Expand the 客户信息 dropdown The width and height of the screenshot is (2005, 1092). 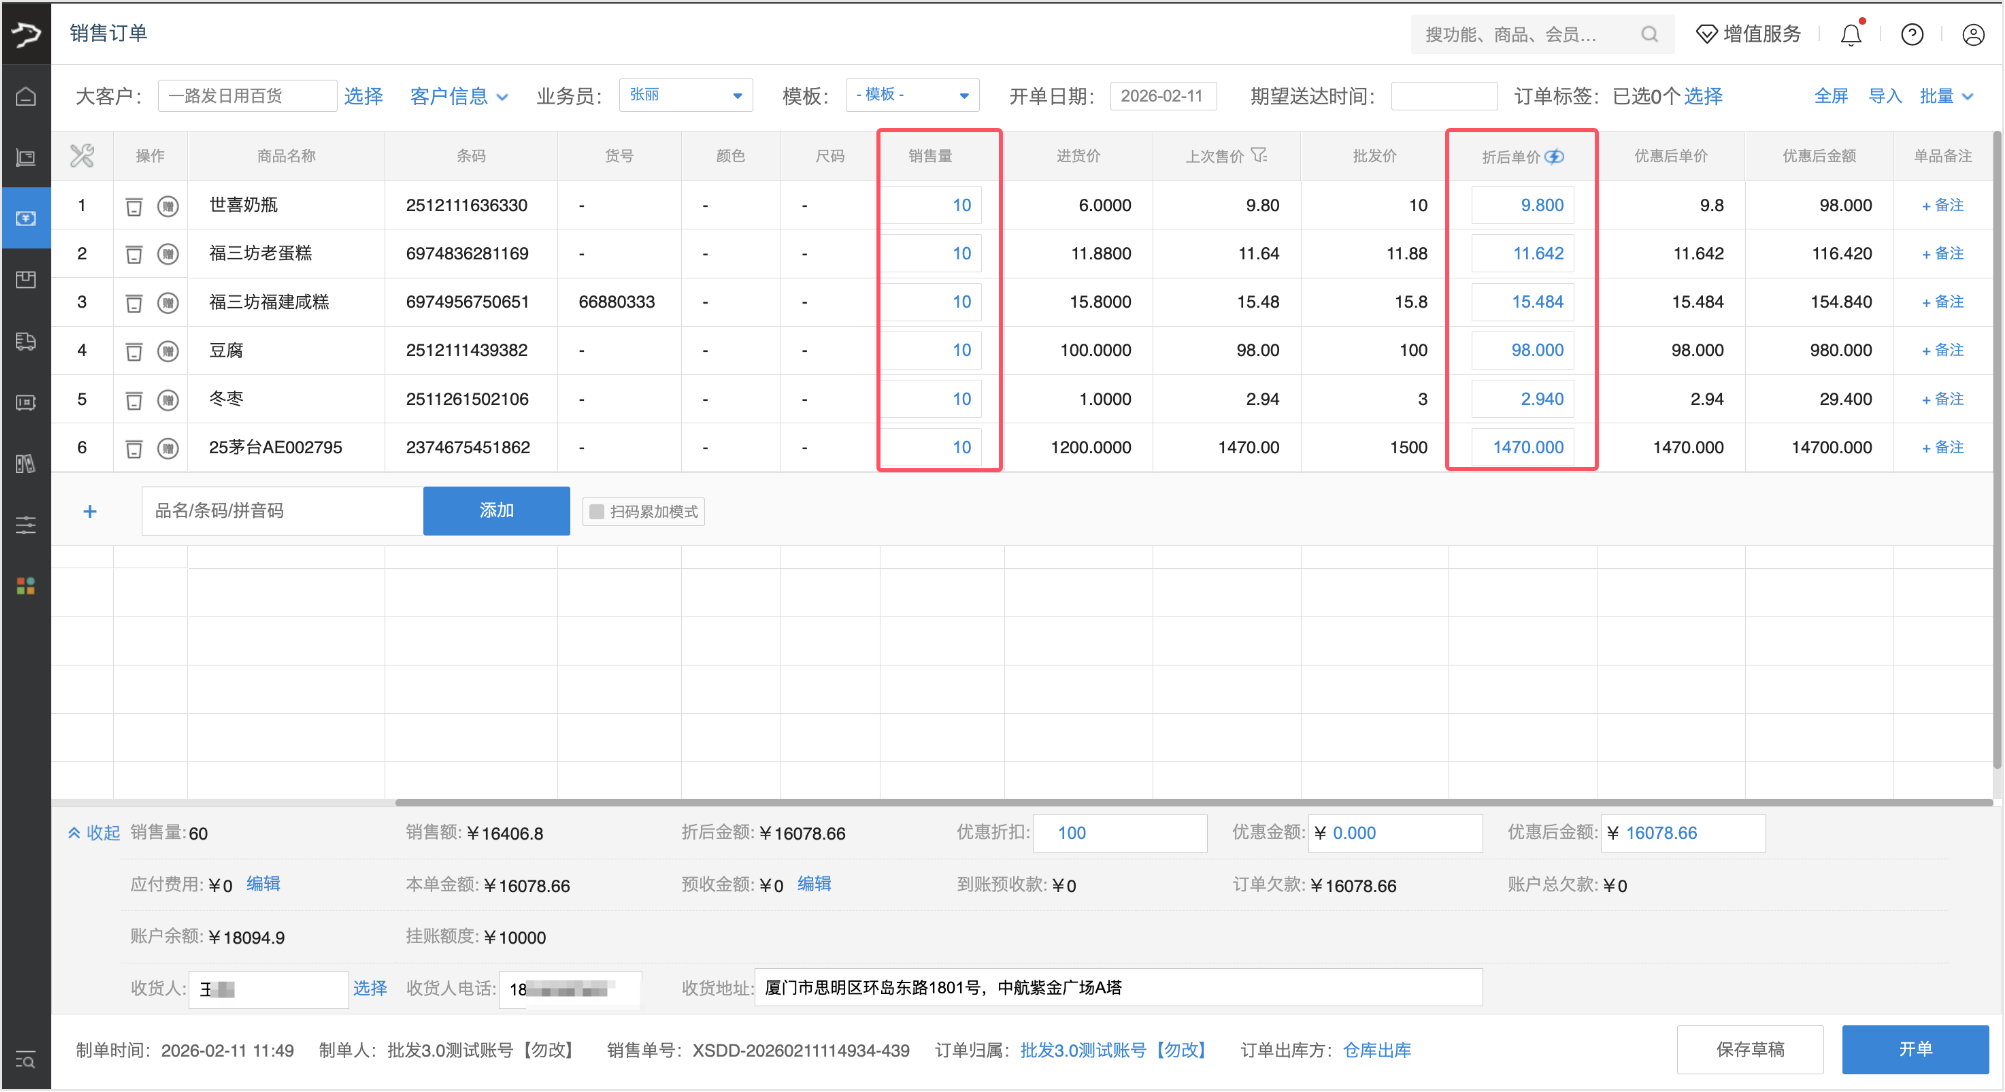click(459, 97)
